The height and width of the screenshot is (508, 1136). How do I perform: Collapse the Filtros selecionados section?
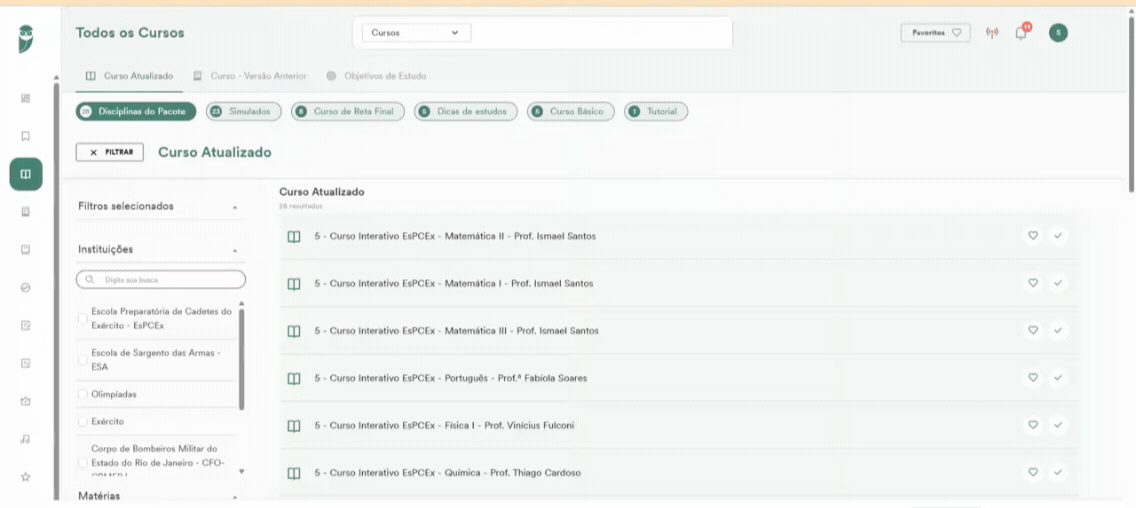235,207
